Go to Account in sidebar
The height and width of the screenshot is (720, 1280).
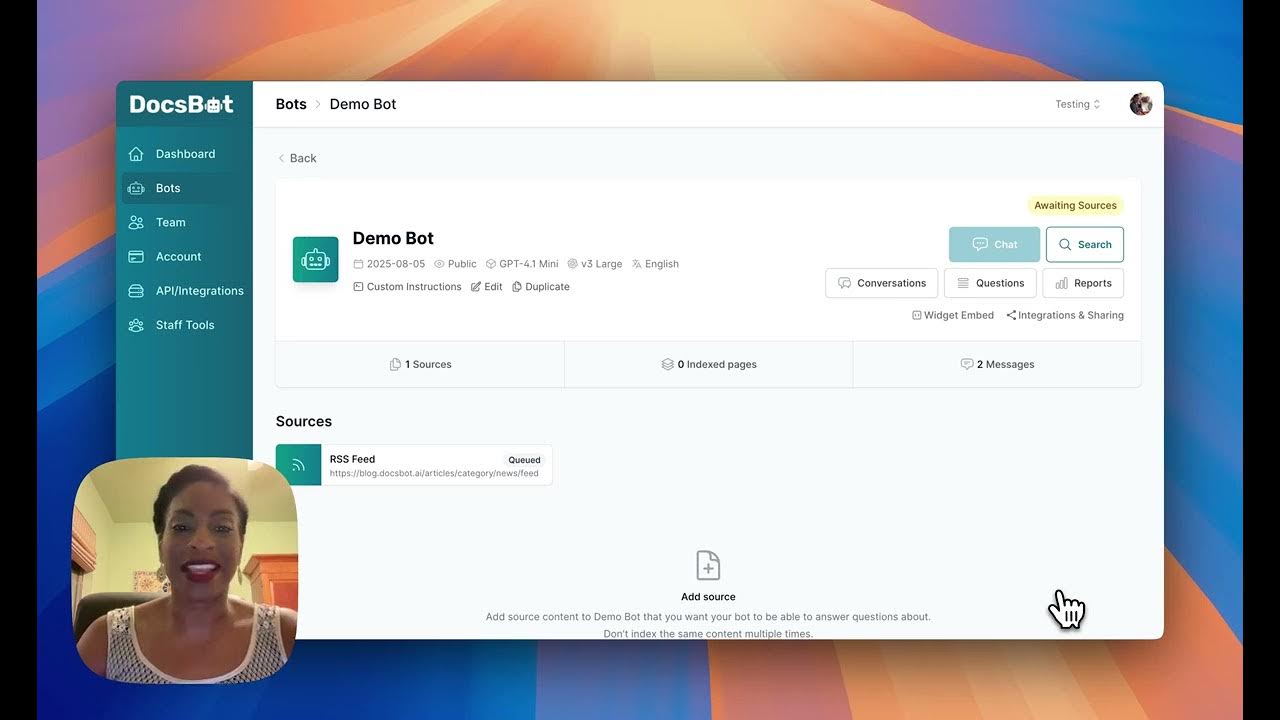184,256
